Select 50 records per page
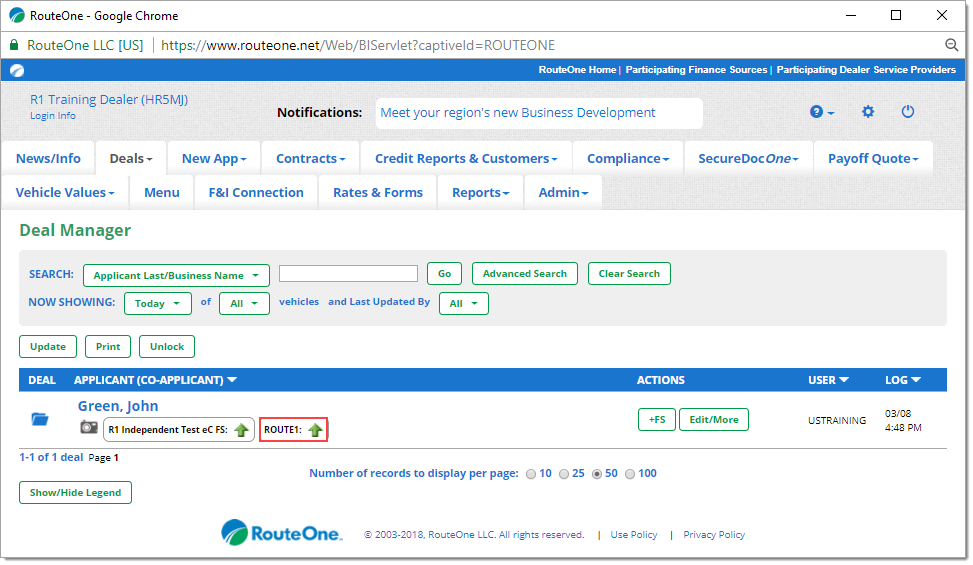 point(597,474)
